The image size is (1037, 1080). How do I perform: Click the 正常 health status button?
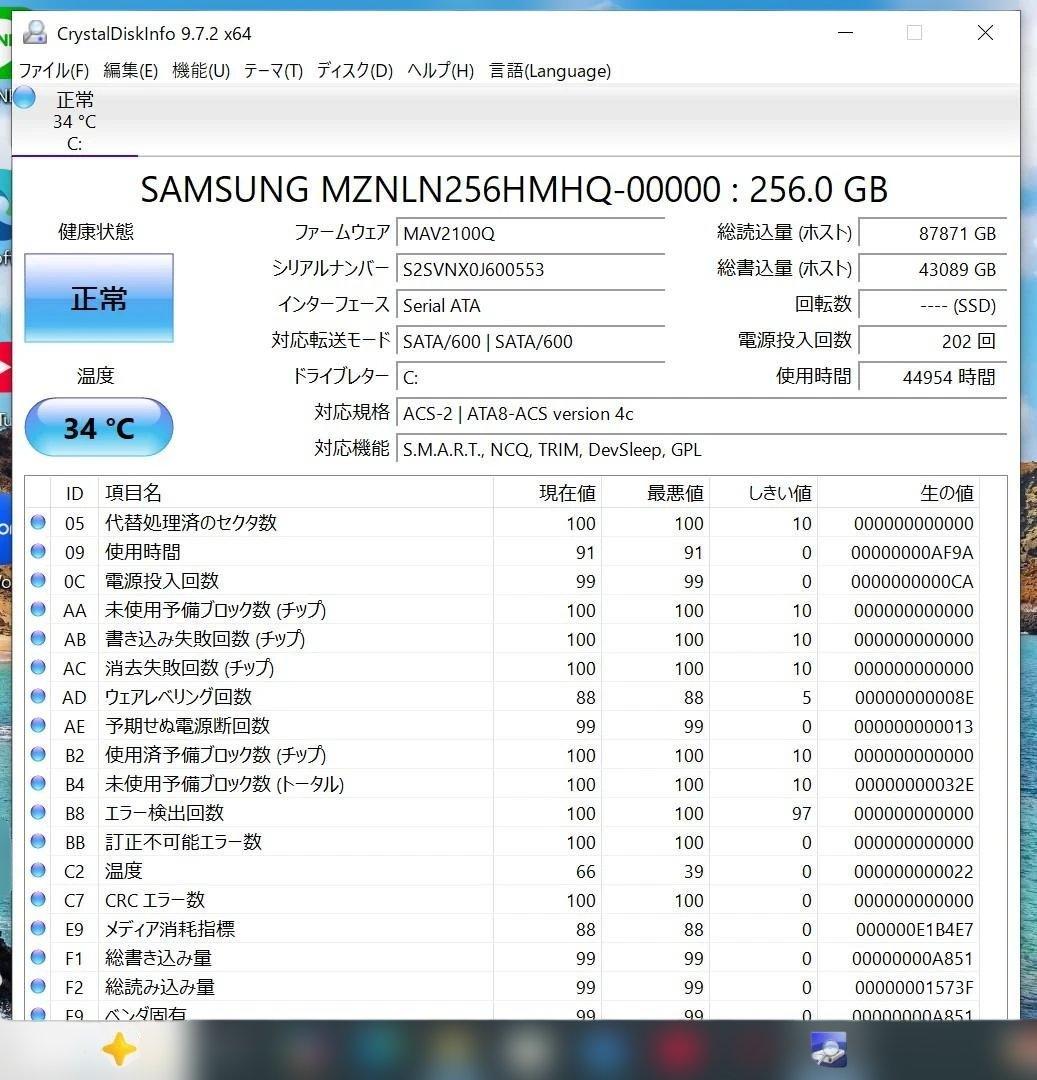98,297
